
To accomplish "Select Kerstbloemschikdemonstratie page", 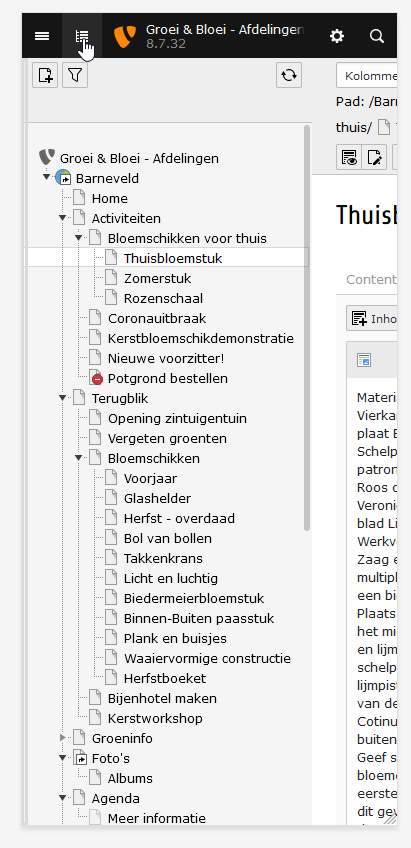I will [201, 338].
